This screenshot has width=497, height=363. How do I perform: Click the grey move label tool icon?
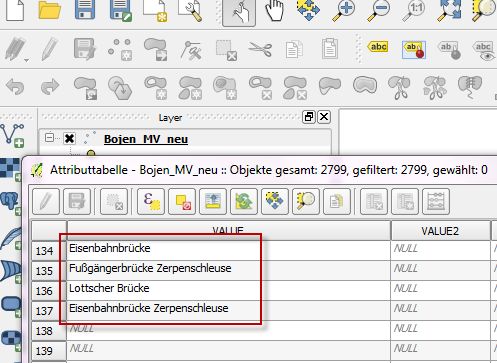tap(450, 50)
